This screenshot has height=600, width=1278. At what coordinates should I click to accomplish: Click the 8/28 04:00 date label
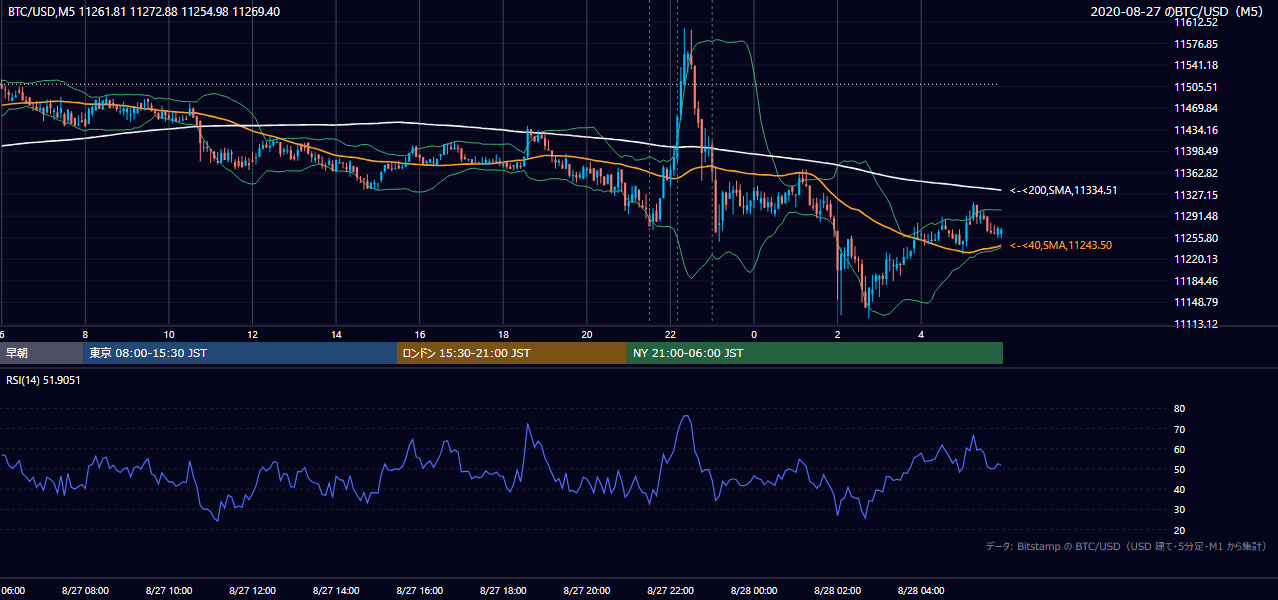(x=921, y=591)
